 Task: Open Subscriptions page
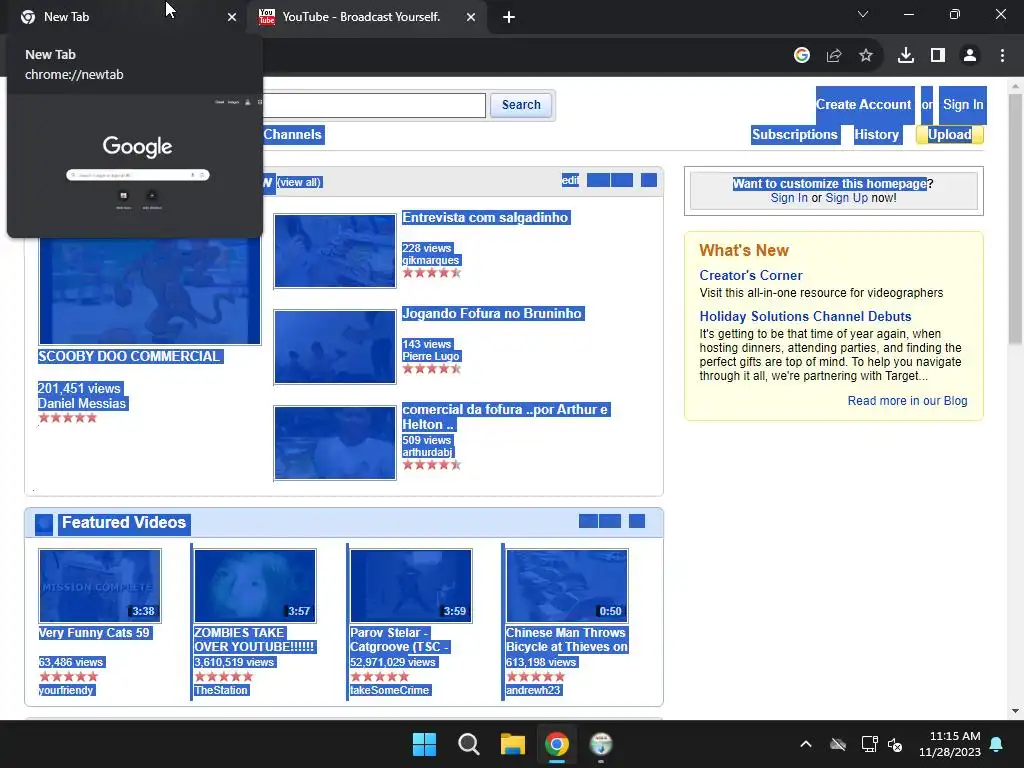794,135
